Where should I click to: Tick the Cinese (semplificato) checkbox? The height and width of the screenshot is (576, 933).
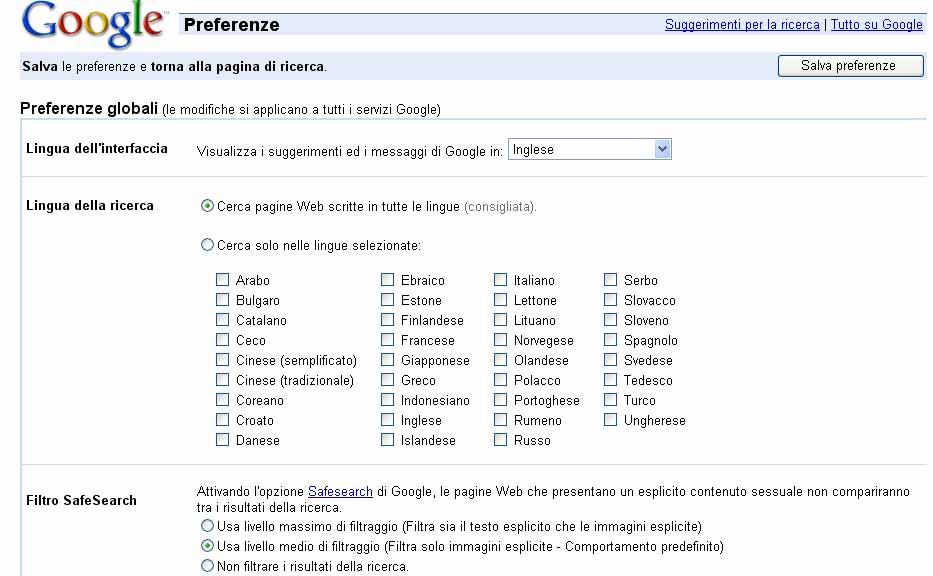(223, 360)
